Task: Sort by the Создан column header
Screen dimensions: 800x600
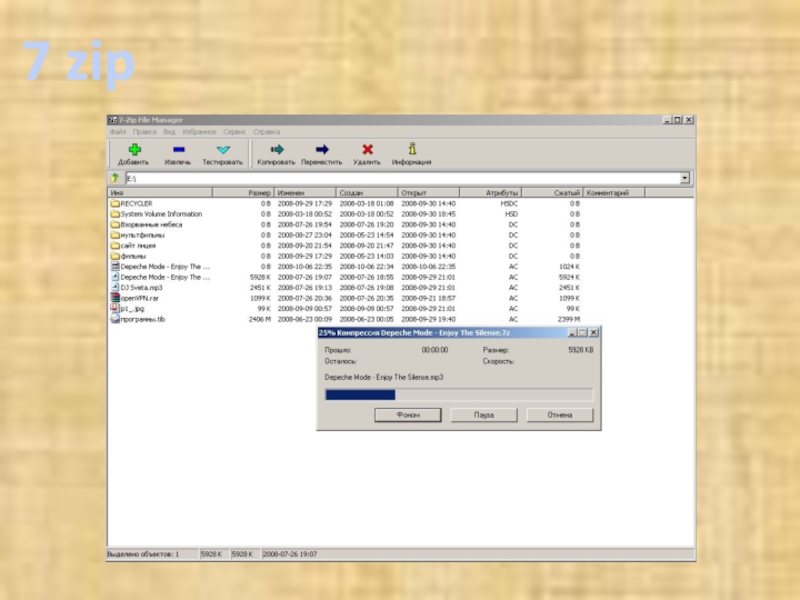Action: pos(367,193)
